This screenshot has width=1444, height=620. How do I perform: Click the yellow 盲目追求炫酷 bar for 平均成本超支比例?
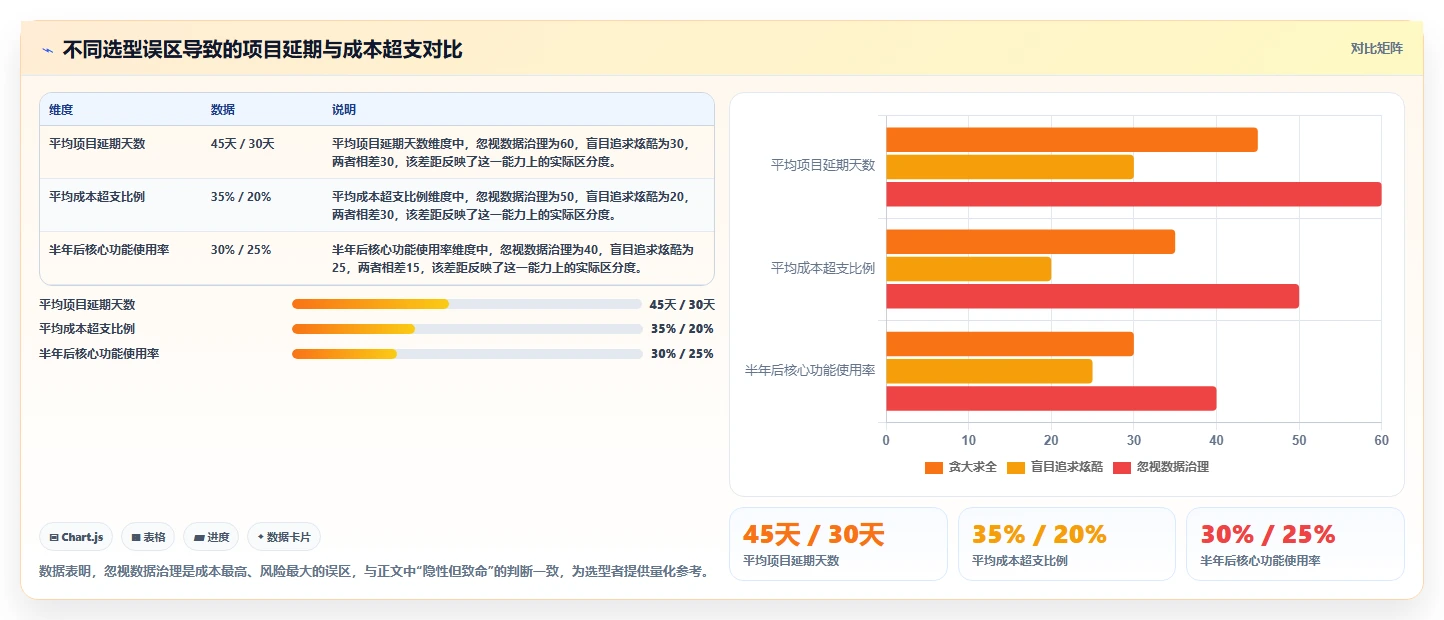[x=968, y=269]
